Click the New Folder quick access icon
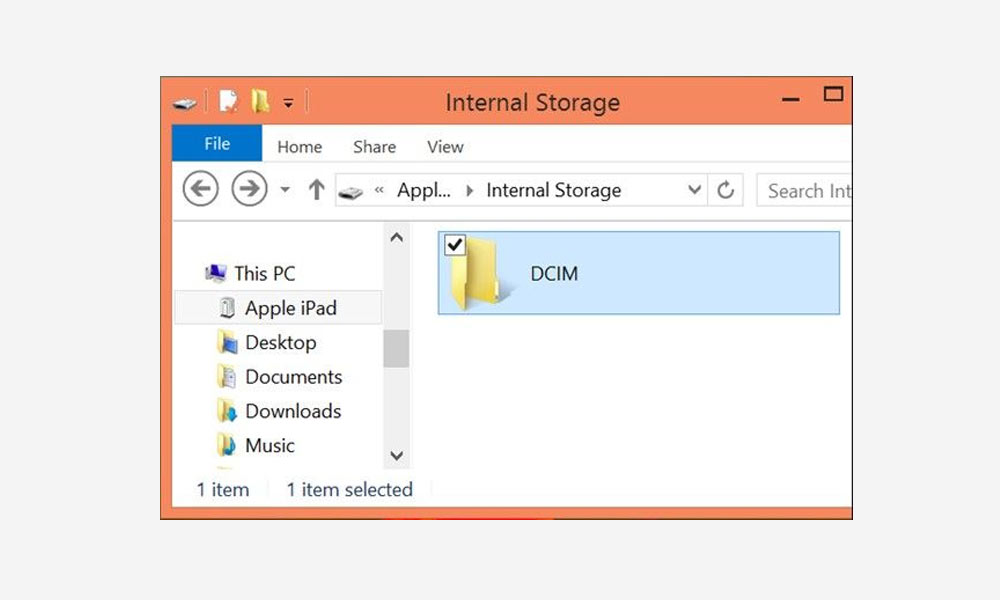Image resolution: width=1000 pixels, height=600 pixels. [260, 101]
